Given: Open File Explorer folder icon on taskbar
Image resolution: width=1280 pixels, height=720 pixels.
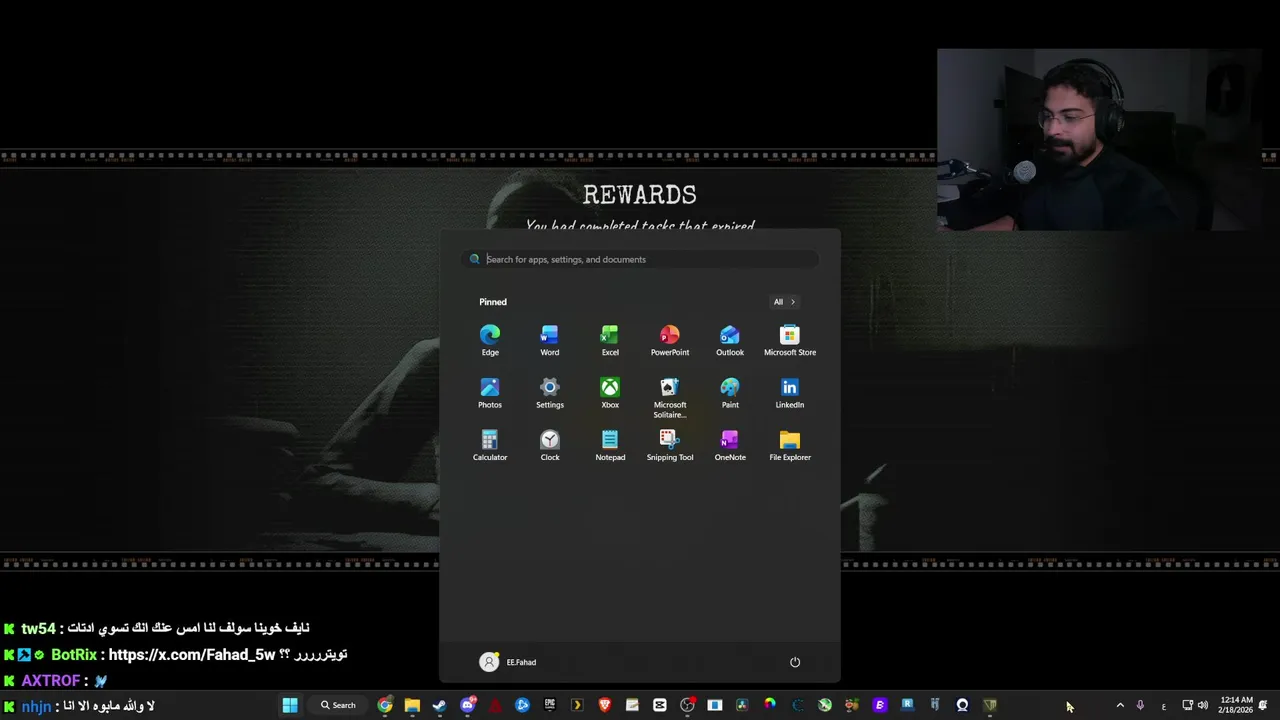Looking at the screenshot, I should pyautogui.click(x=412, y=705).
